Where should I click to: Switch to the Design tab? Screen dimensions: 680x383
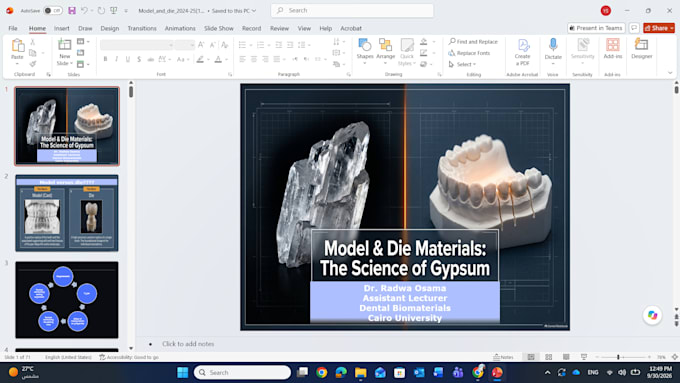110,28
